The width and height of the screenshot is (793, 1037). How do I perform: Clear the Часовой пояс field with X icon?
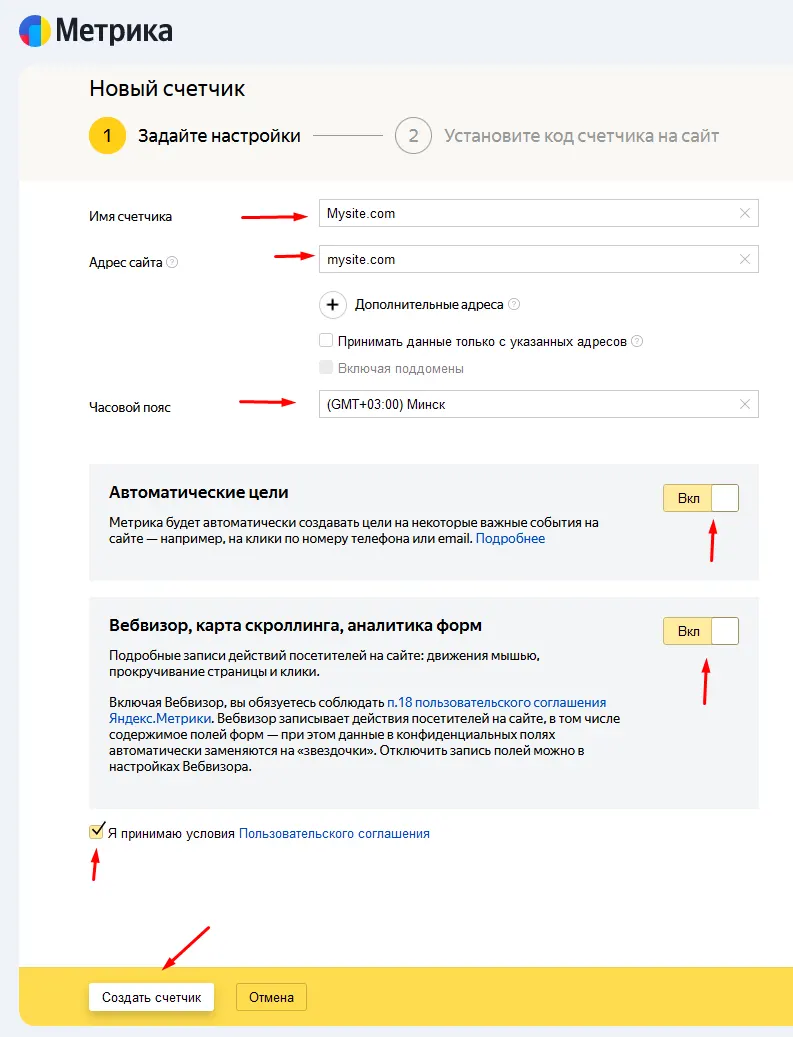pyautogui.click(x=745, y=404)
